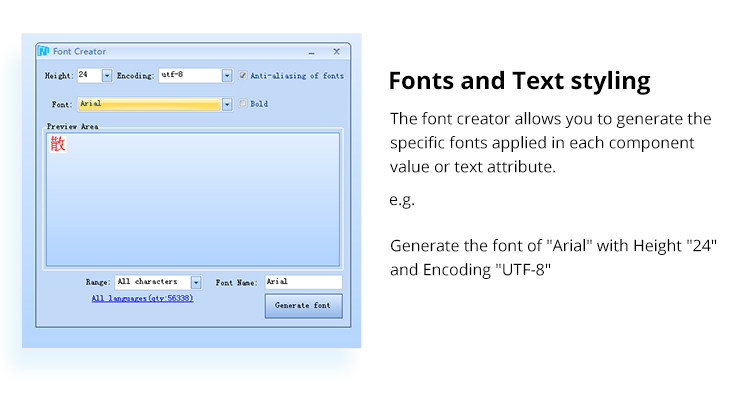Open the Height dropdown arrow
Screen dimensions: 750x409
tap(107, 76)
